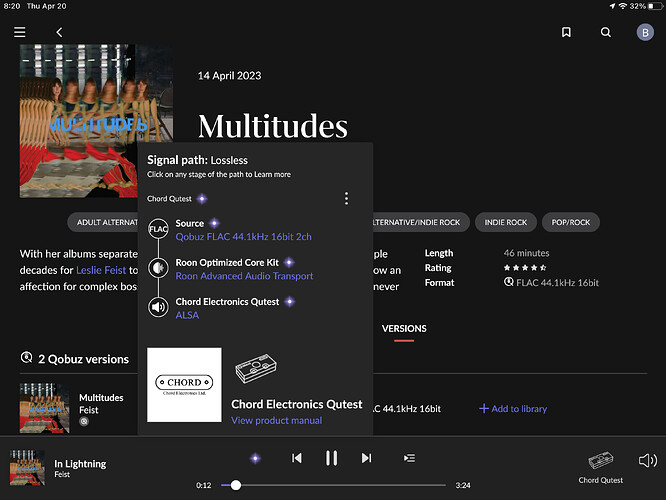666x500 pixels.
Task: Open profile avatar labeled B
Action: 645,32
